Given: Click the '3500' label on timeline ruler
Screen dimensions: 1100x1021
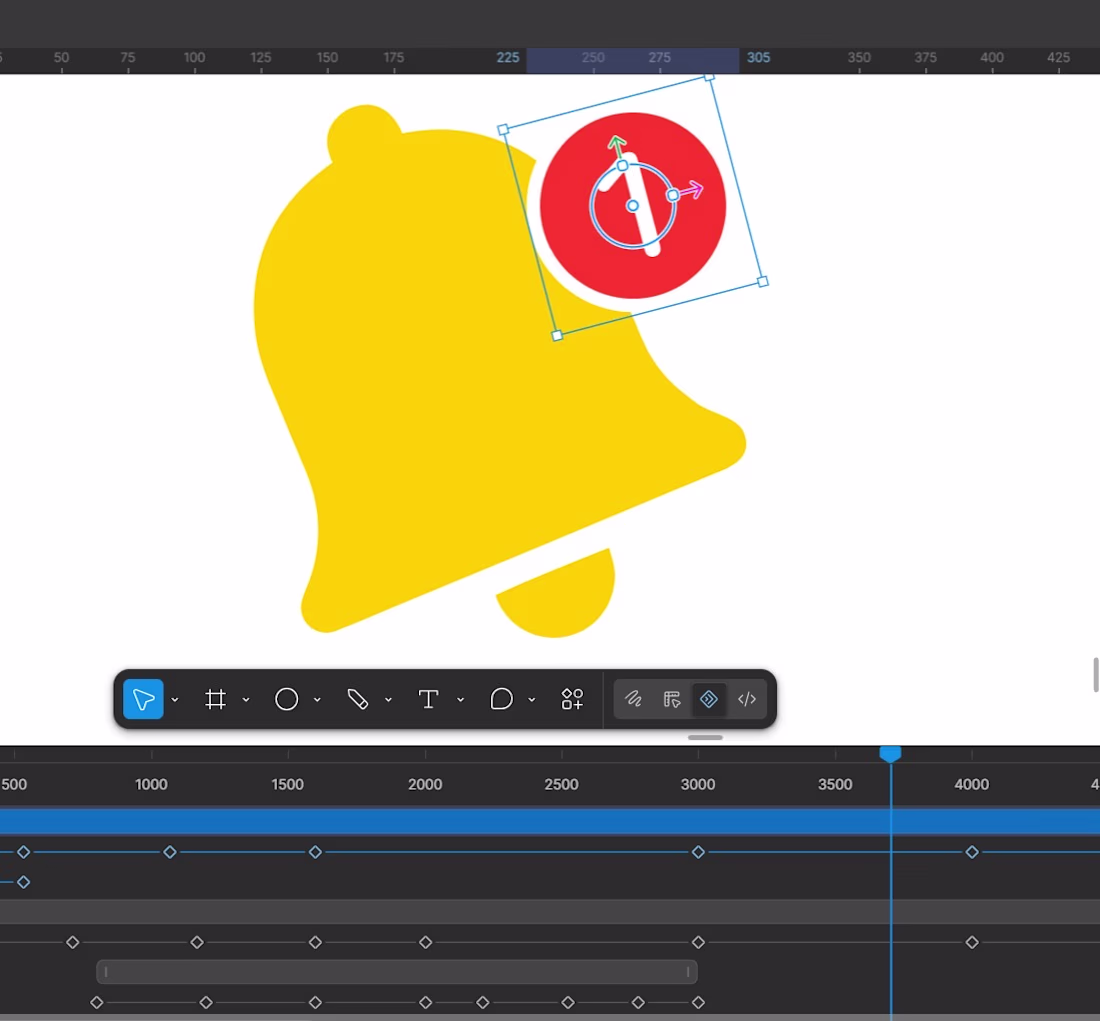Looking at the screenshot, I should click(835, 785).
